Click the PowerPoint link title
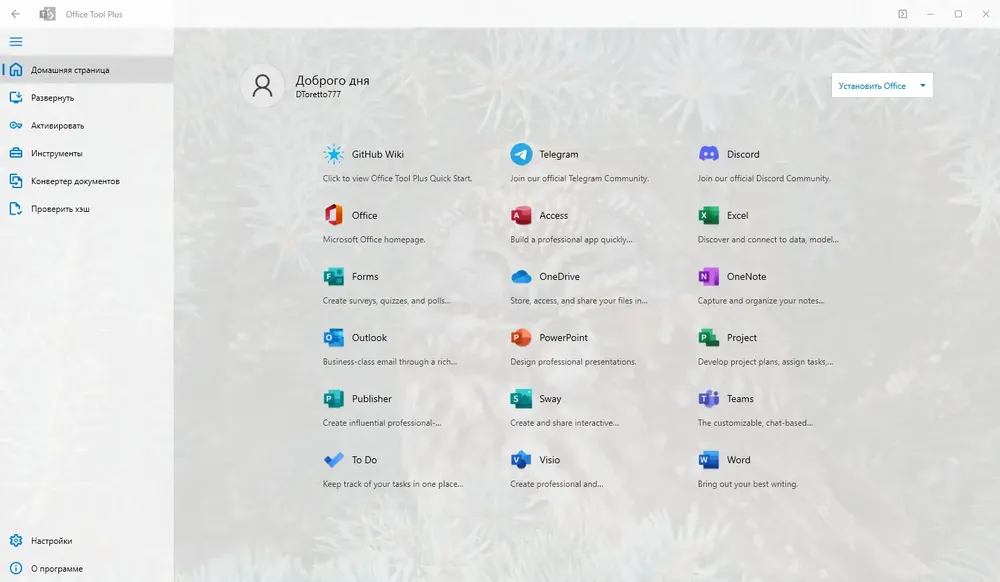 [563, 338]
